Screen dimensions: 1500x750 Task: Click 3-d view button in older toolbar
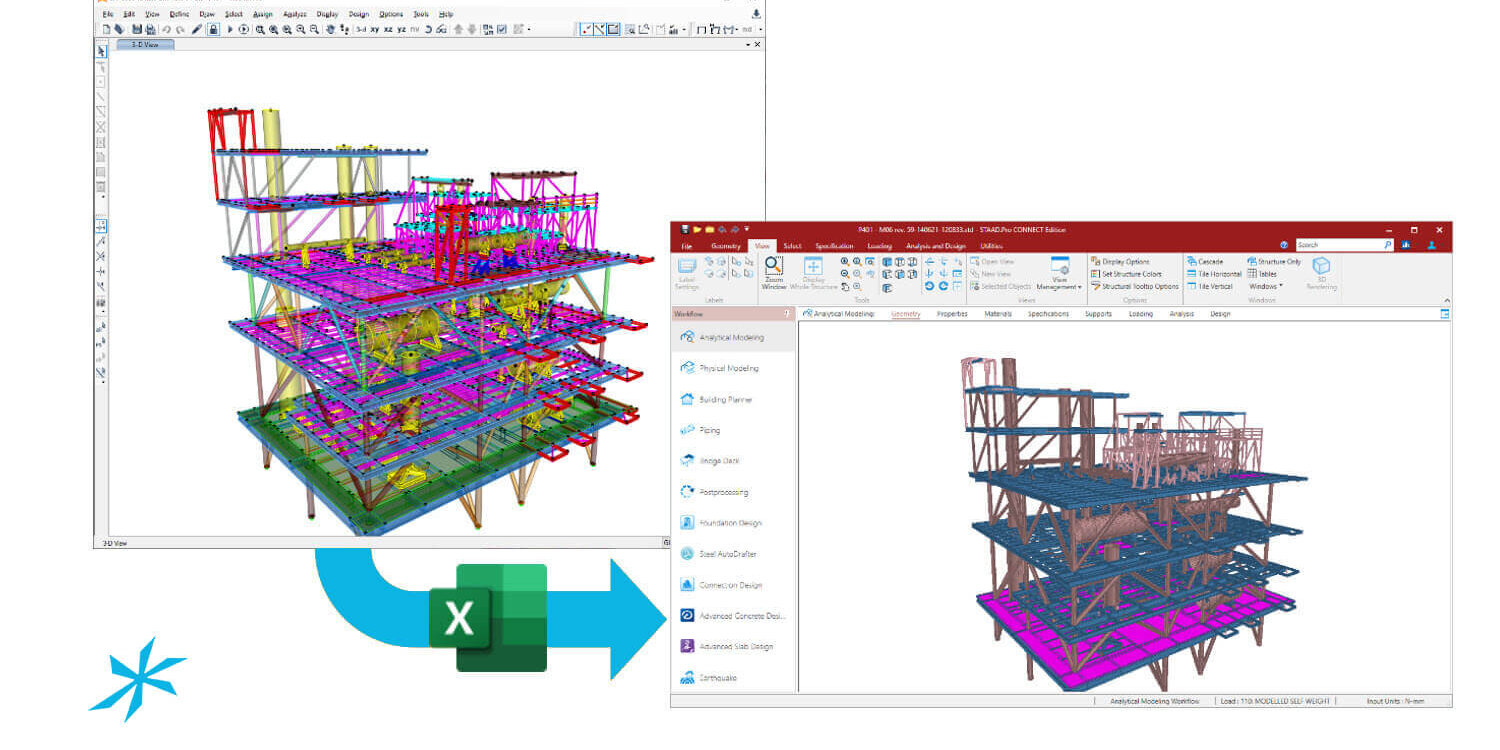click(x=360, y=29)
